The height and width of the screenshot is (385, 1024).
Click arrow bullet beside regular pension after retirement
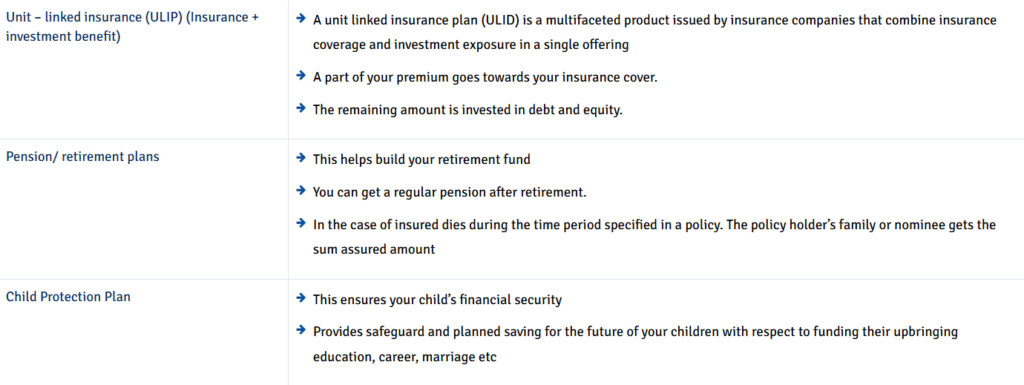pos(300,191)
